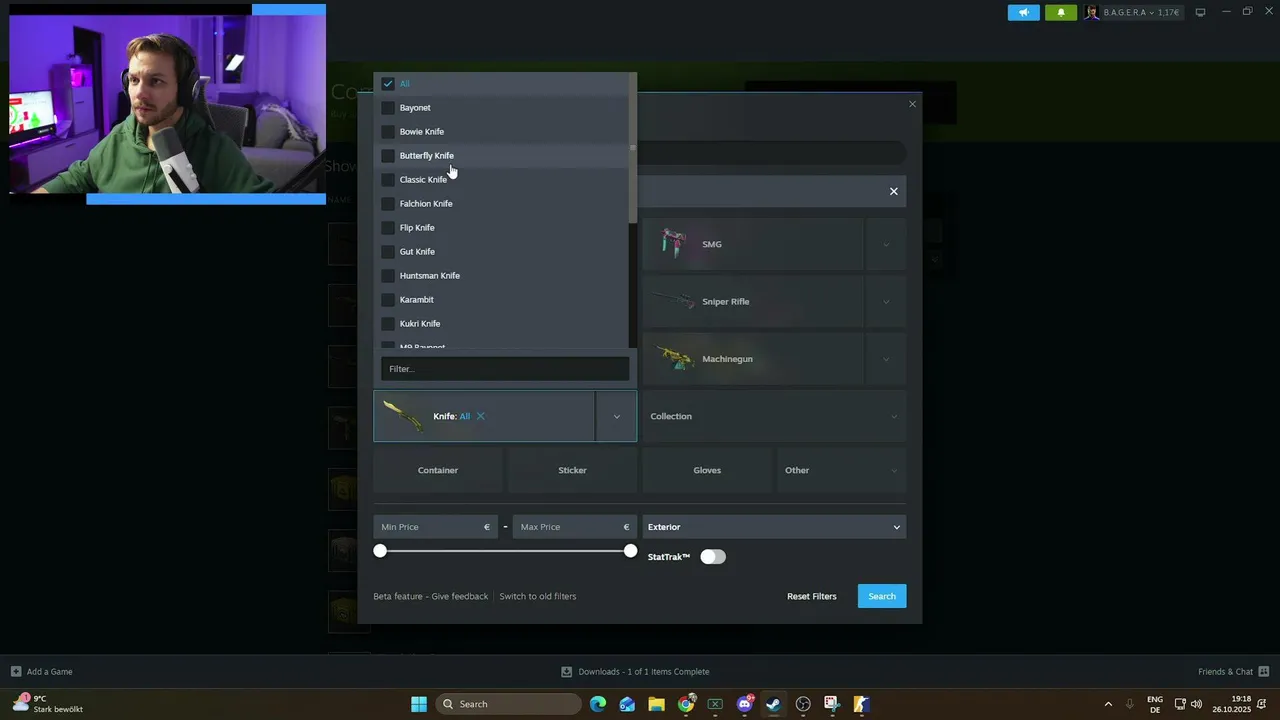
Task: Click the Windows taskbar Search box
Action: pos(510,704)
